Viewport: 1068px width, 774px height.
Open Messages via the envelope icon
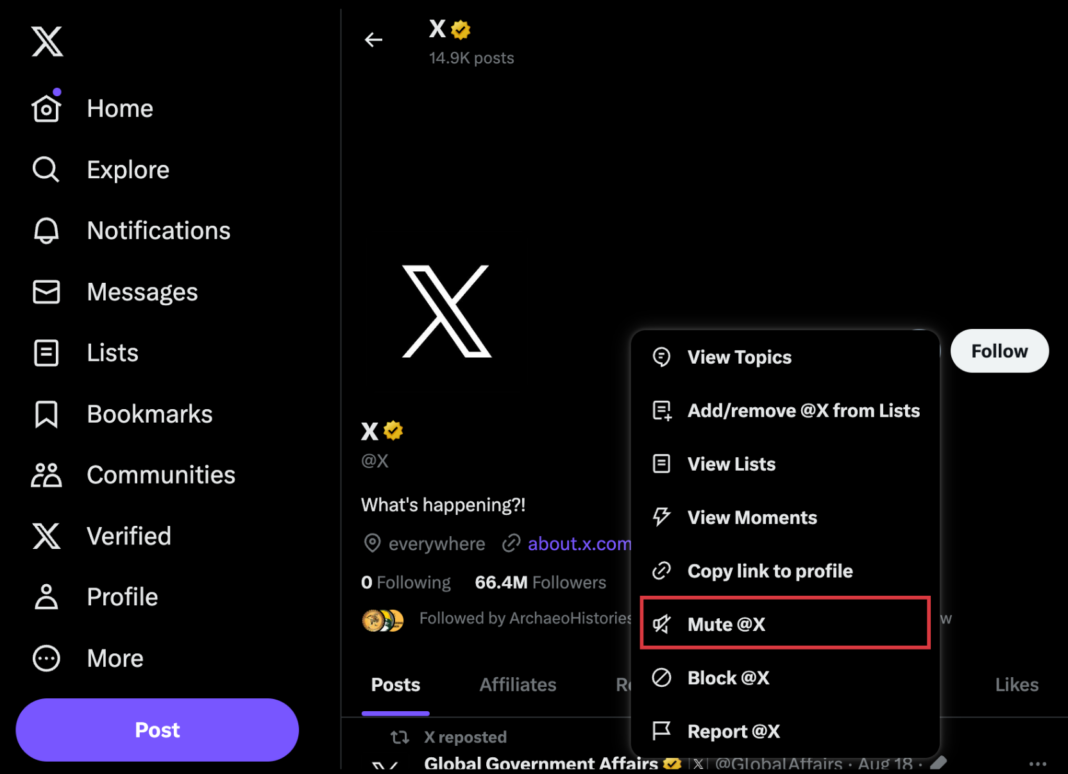[x=46, y=292]
